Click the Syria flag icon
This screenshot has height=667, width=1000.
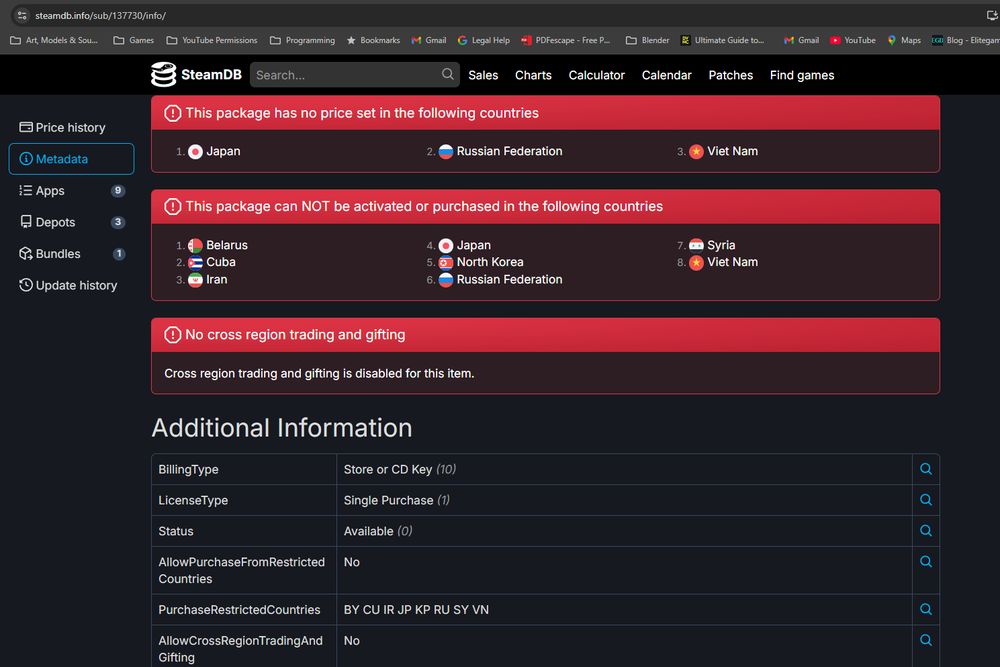click(696, 246)
